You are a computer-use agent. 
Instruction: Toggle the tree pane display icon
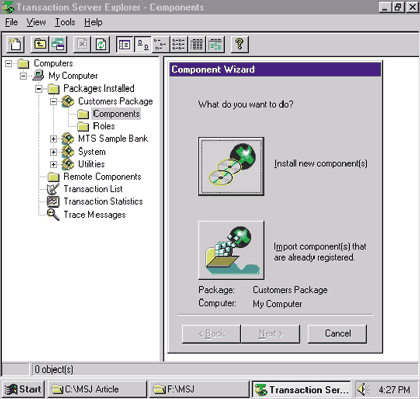[125, 44]
